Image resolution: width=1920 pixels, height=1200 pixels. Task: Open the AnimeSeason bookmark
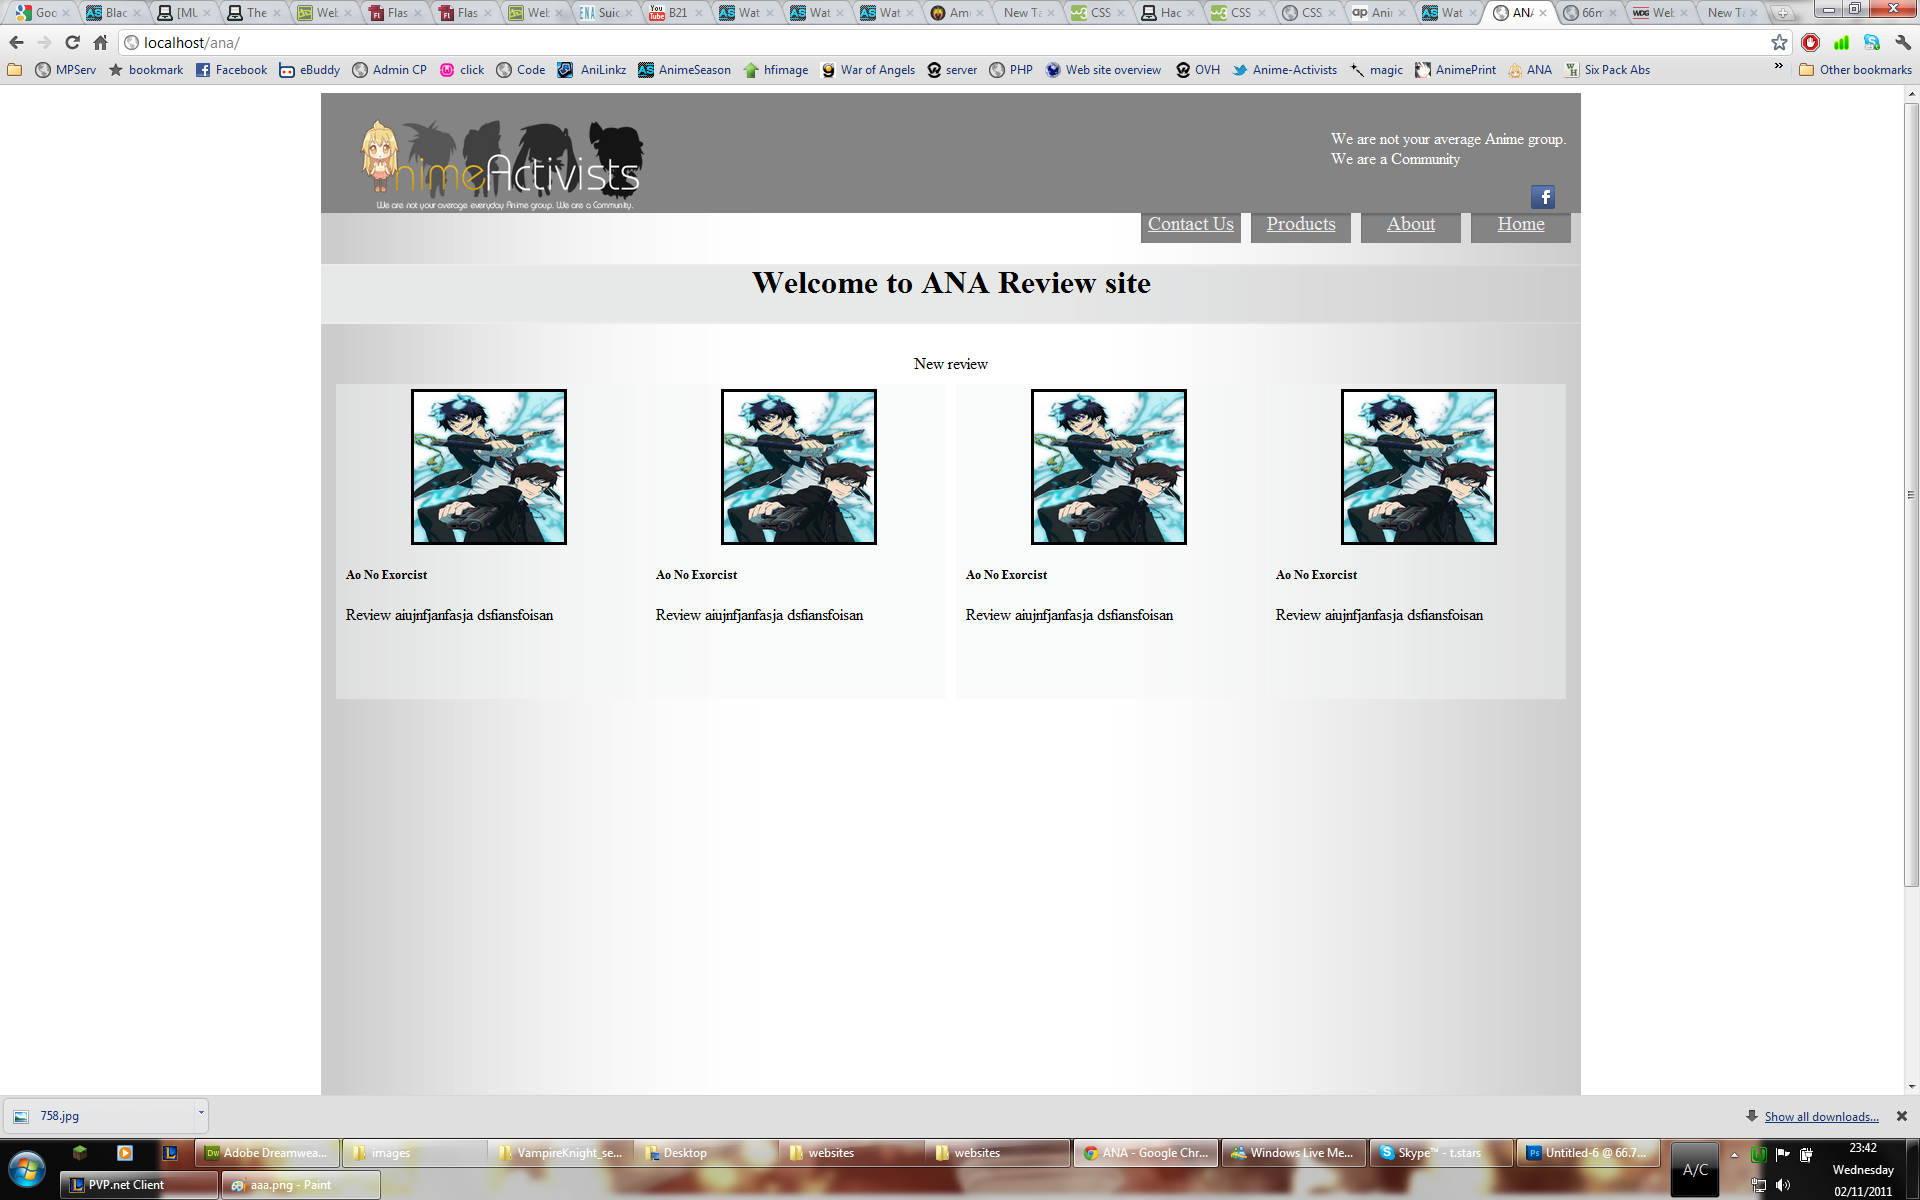coord(684,70)
